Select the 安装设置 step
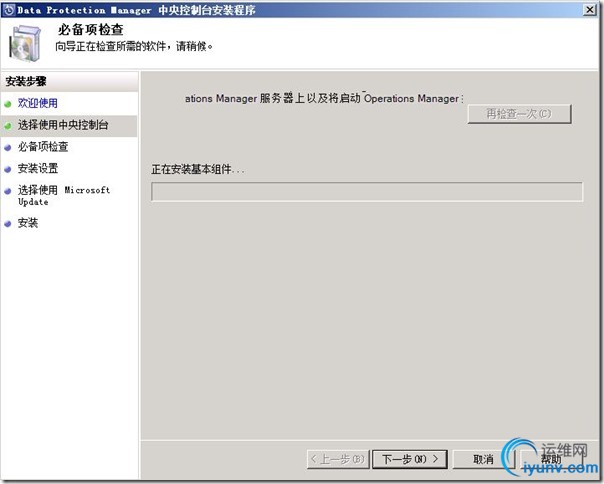The height and width of the screenshot is (484, 604). click(x=38, y=168)
